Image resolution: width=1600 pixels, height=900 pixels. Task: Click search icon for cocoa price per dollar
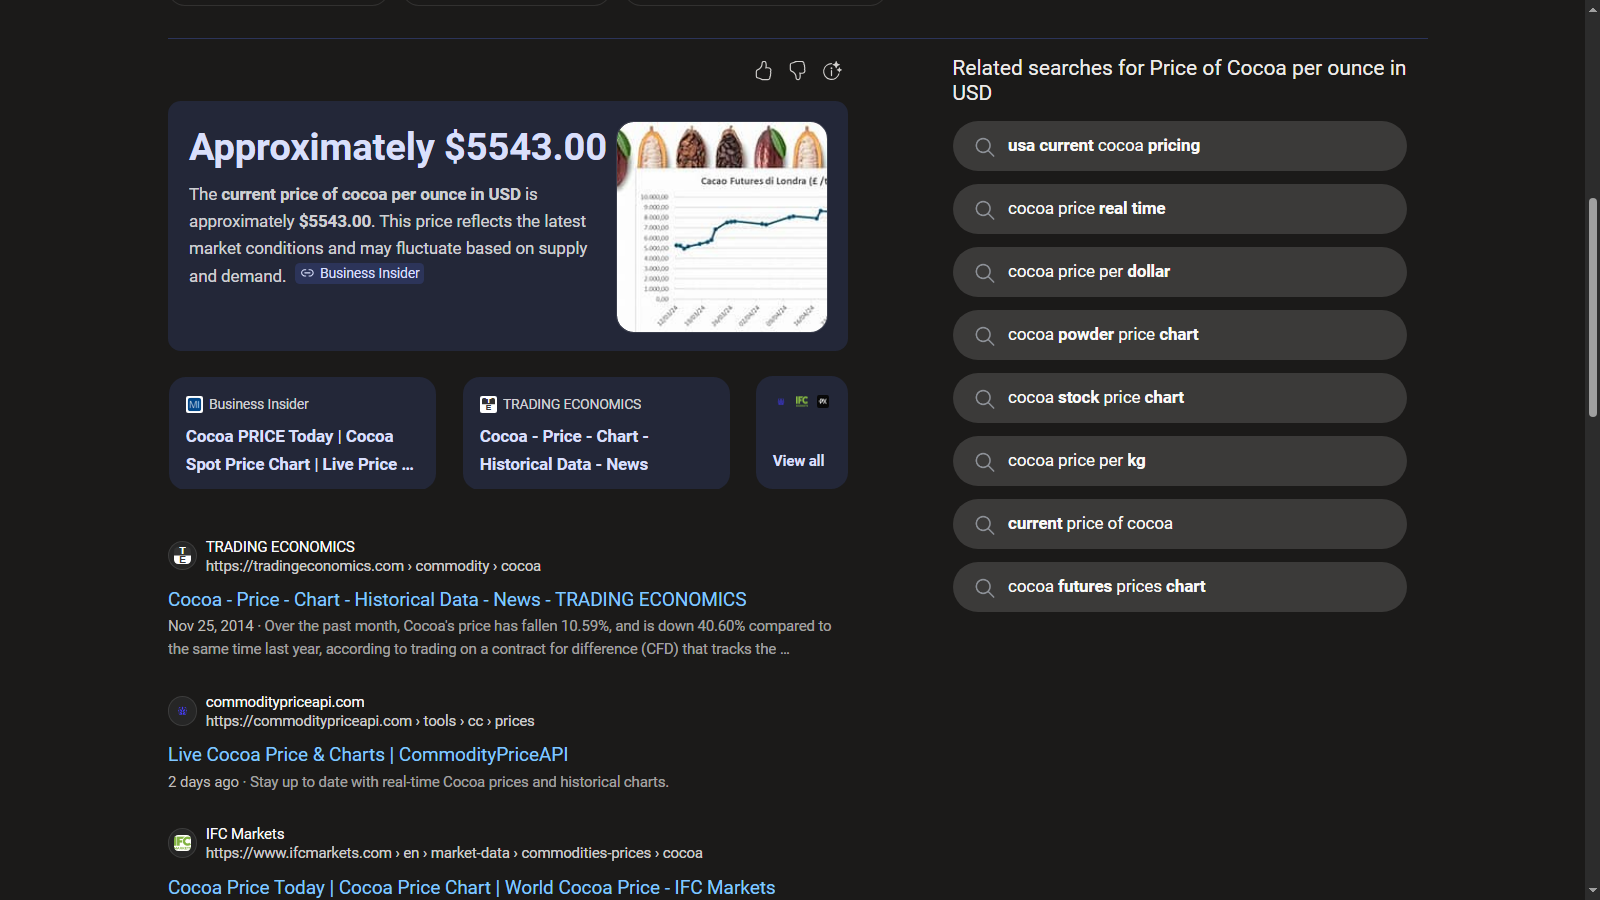point(985,273)
